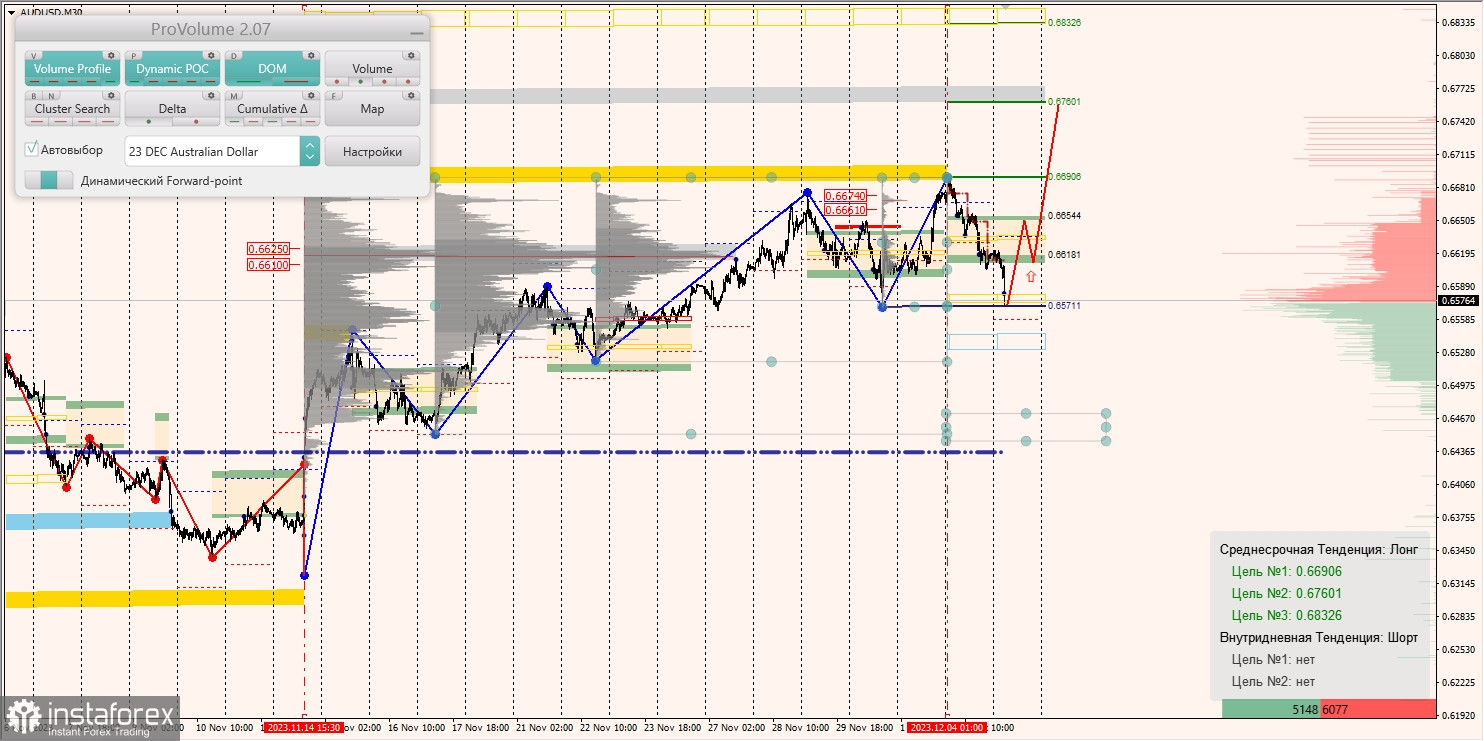The height and width of the screenshot is (741, 1484).
Task: Minimize the ProVolume 2.07 panel
Action: tap(417, 33)
